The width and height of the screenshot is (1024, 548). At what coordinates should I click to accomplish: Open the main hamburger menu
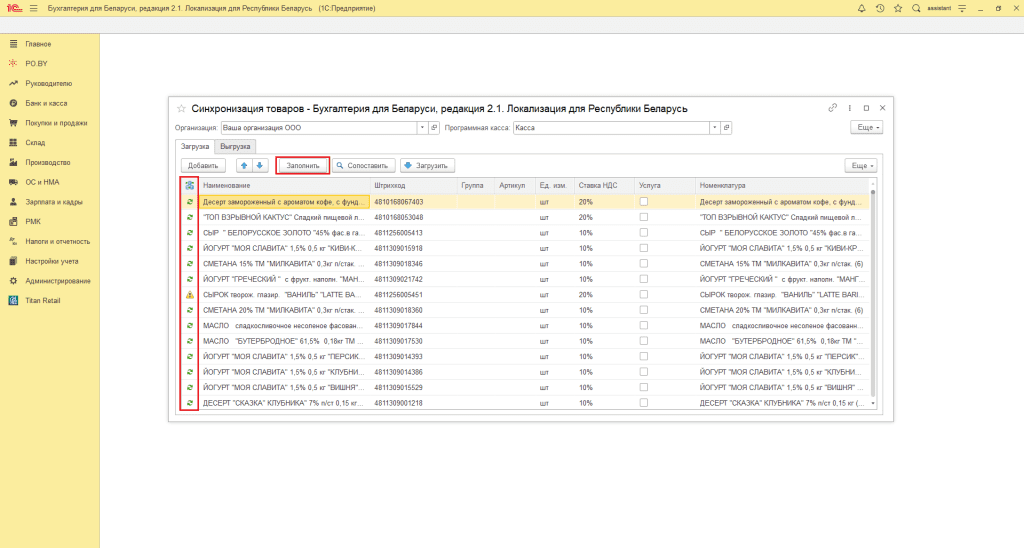pos(34,8)
